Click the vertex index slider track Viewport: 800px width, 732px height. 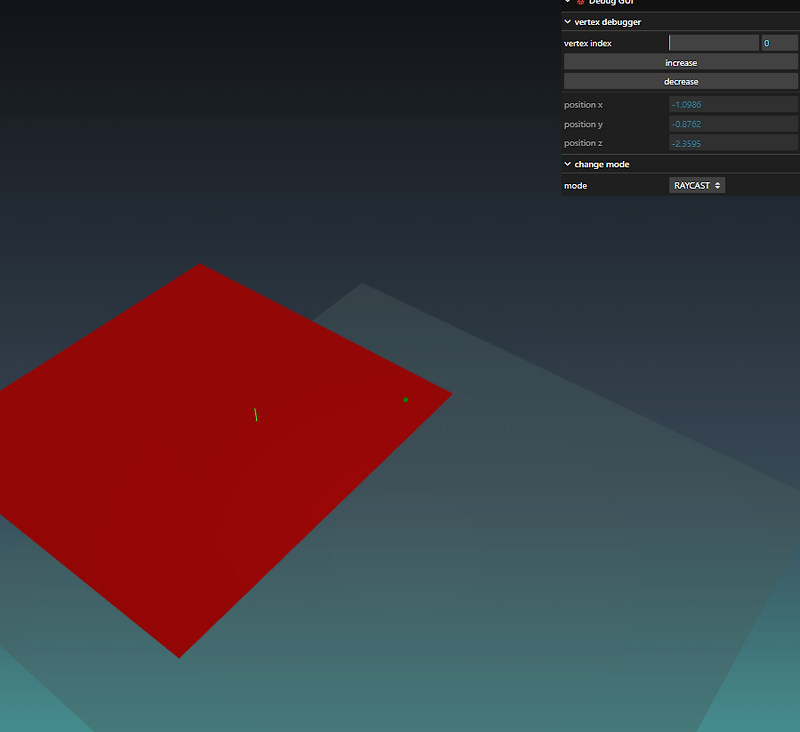coord(713,43)
